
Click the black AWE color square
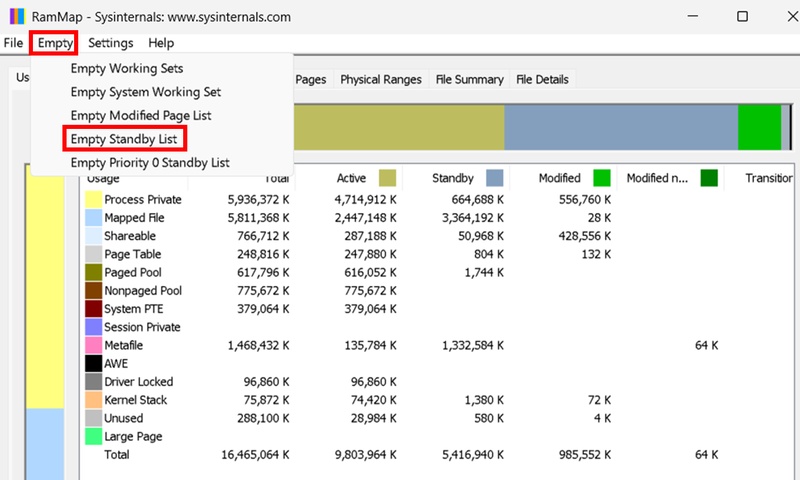[93, 363]
